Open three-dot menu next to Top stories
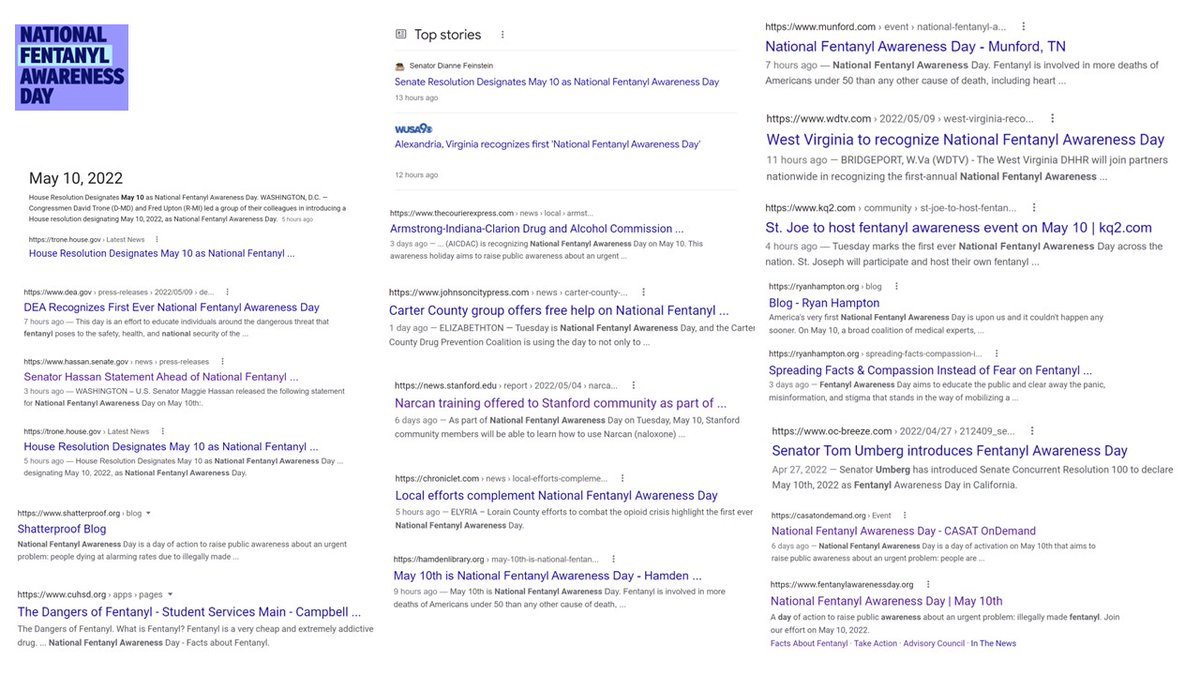Screen dimensions: 1200x675 point(502,34)
